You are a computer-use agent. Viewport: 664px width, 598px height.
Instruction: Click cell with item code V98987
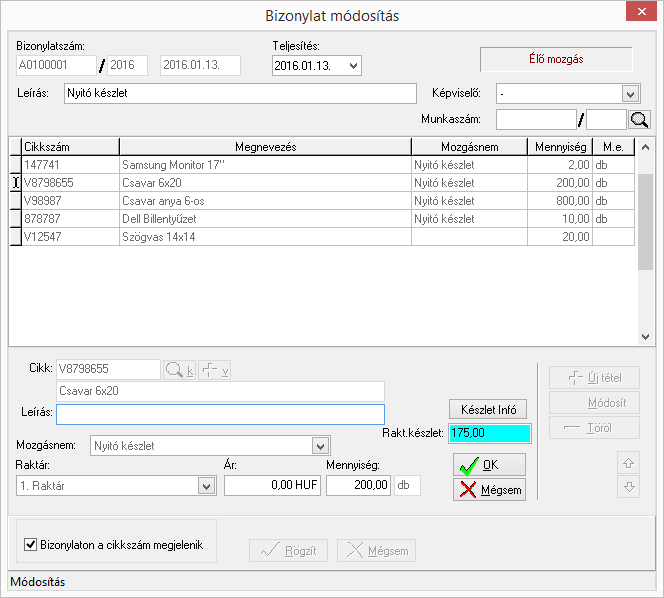(x=70, y=201)
